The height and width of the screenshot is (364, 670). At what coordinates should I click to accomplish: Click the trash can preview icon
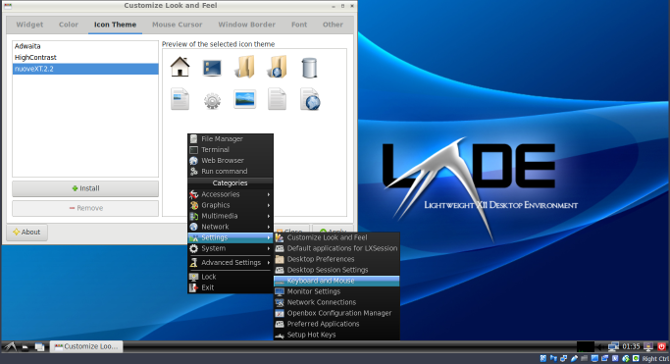(x=309, y=68)
